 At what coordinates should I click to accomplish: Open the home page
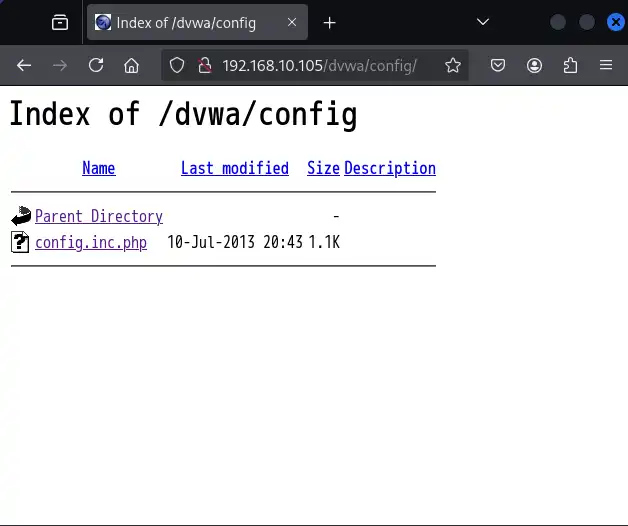point(131,65)
